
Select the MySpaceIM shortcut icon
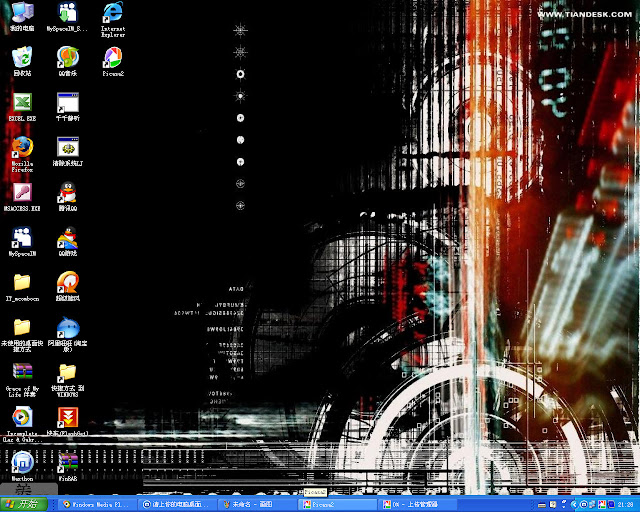click(22, 241)
